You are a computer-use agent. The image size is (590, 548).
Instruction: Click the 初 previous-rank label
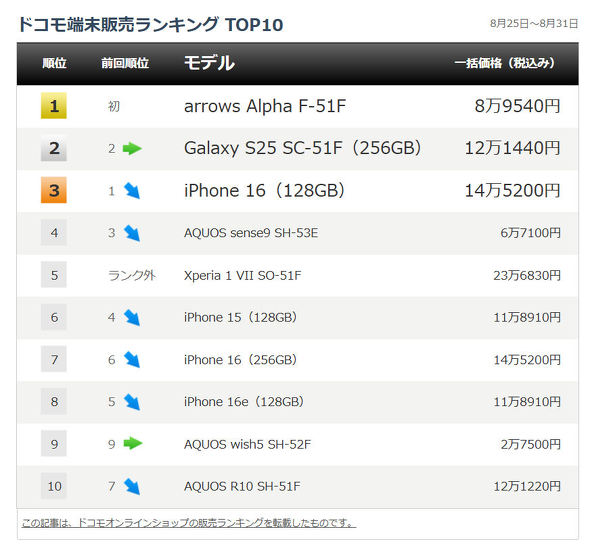click(114, 106)
